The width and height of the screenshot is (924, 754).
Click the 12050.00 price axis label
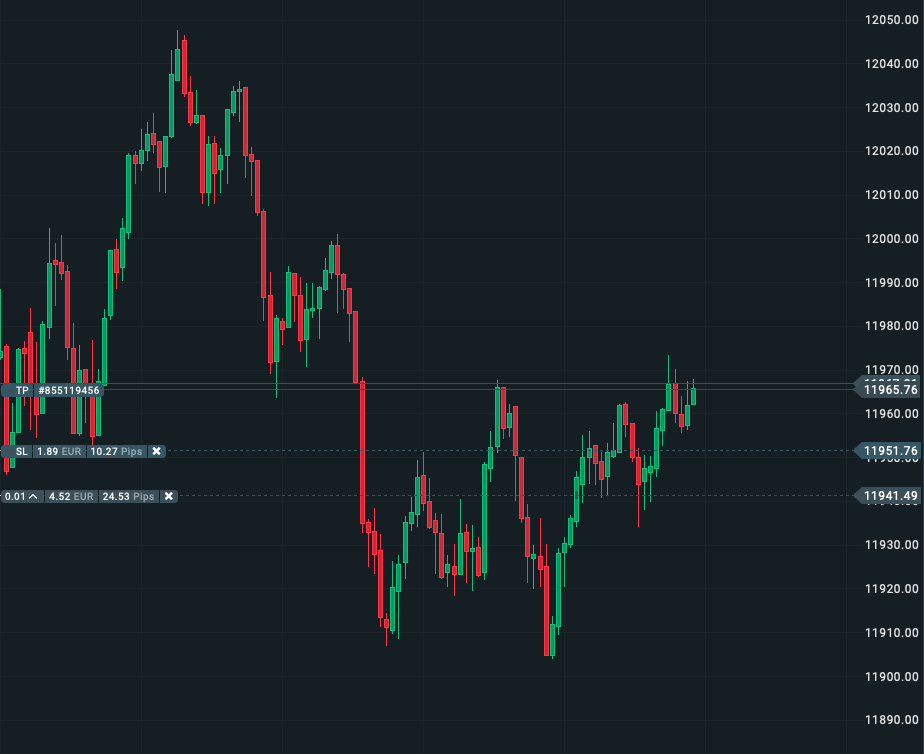(892, 20)
